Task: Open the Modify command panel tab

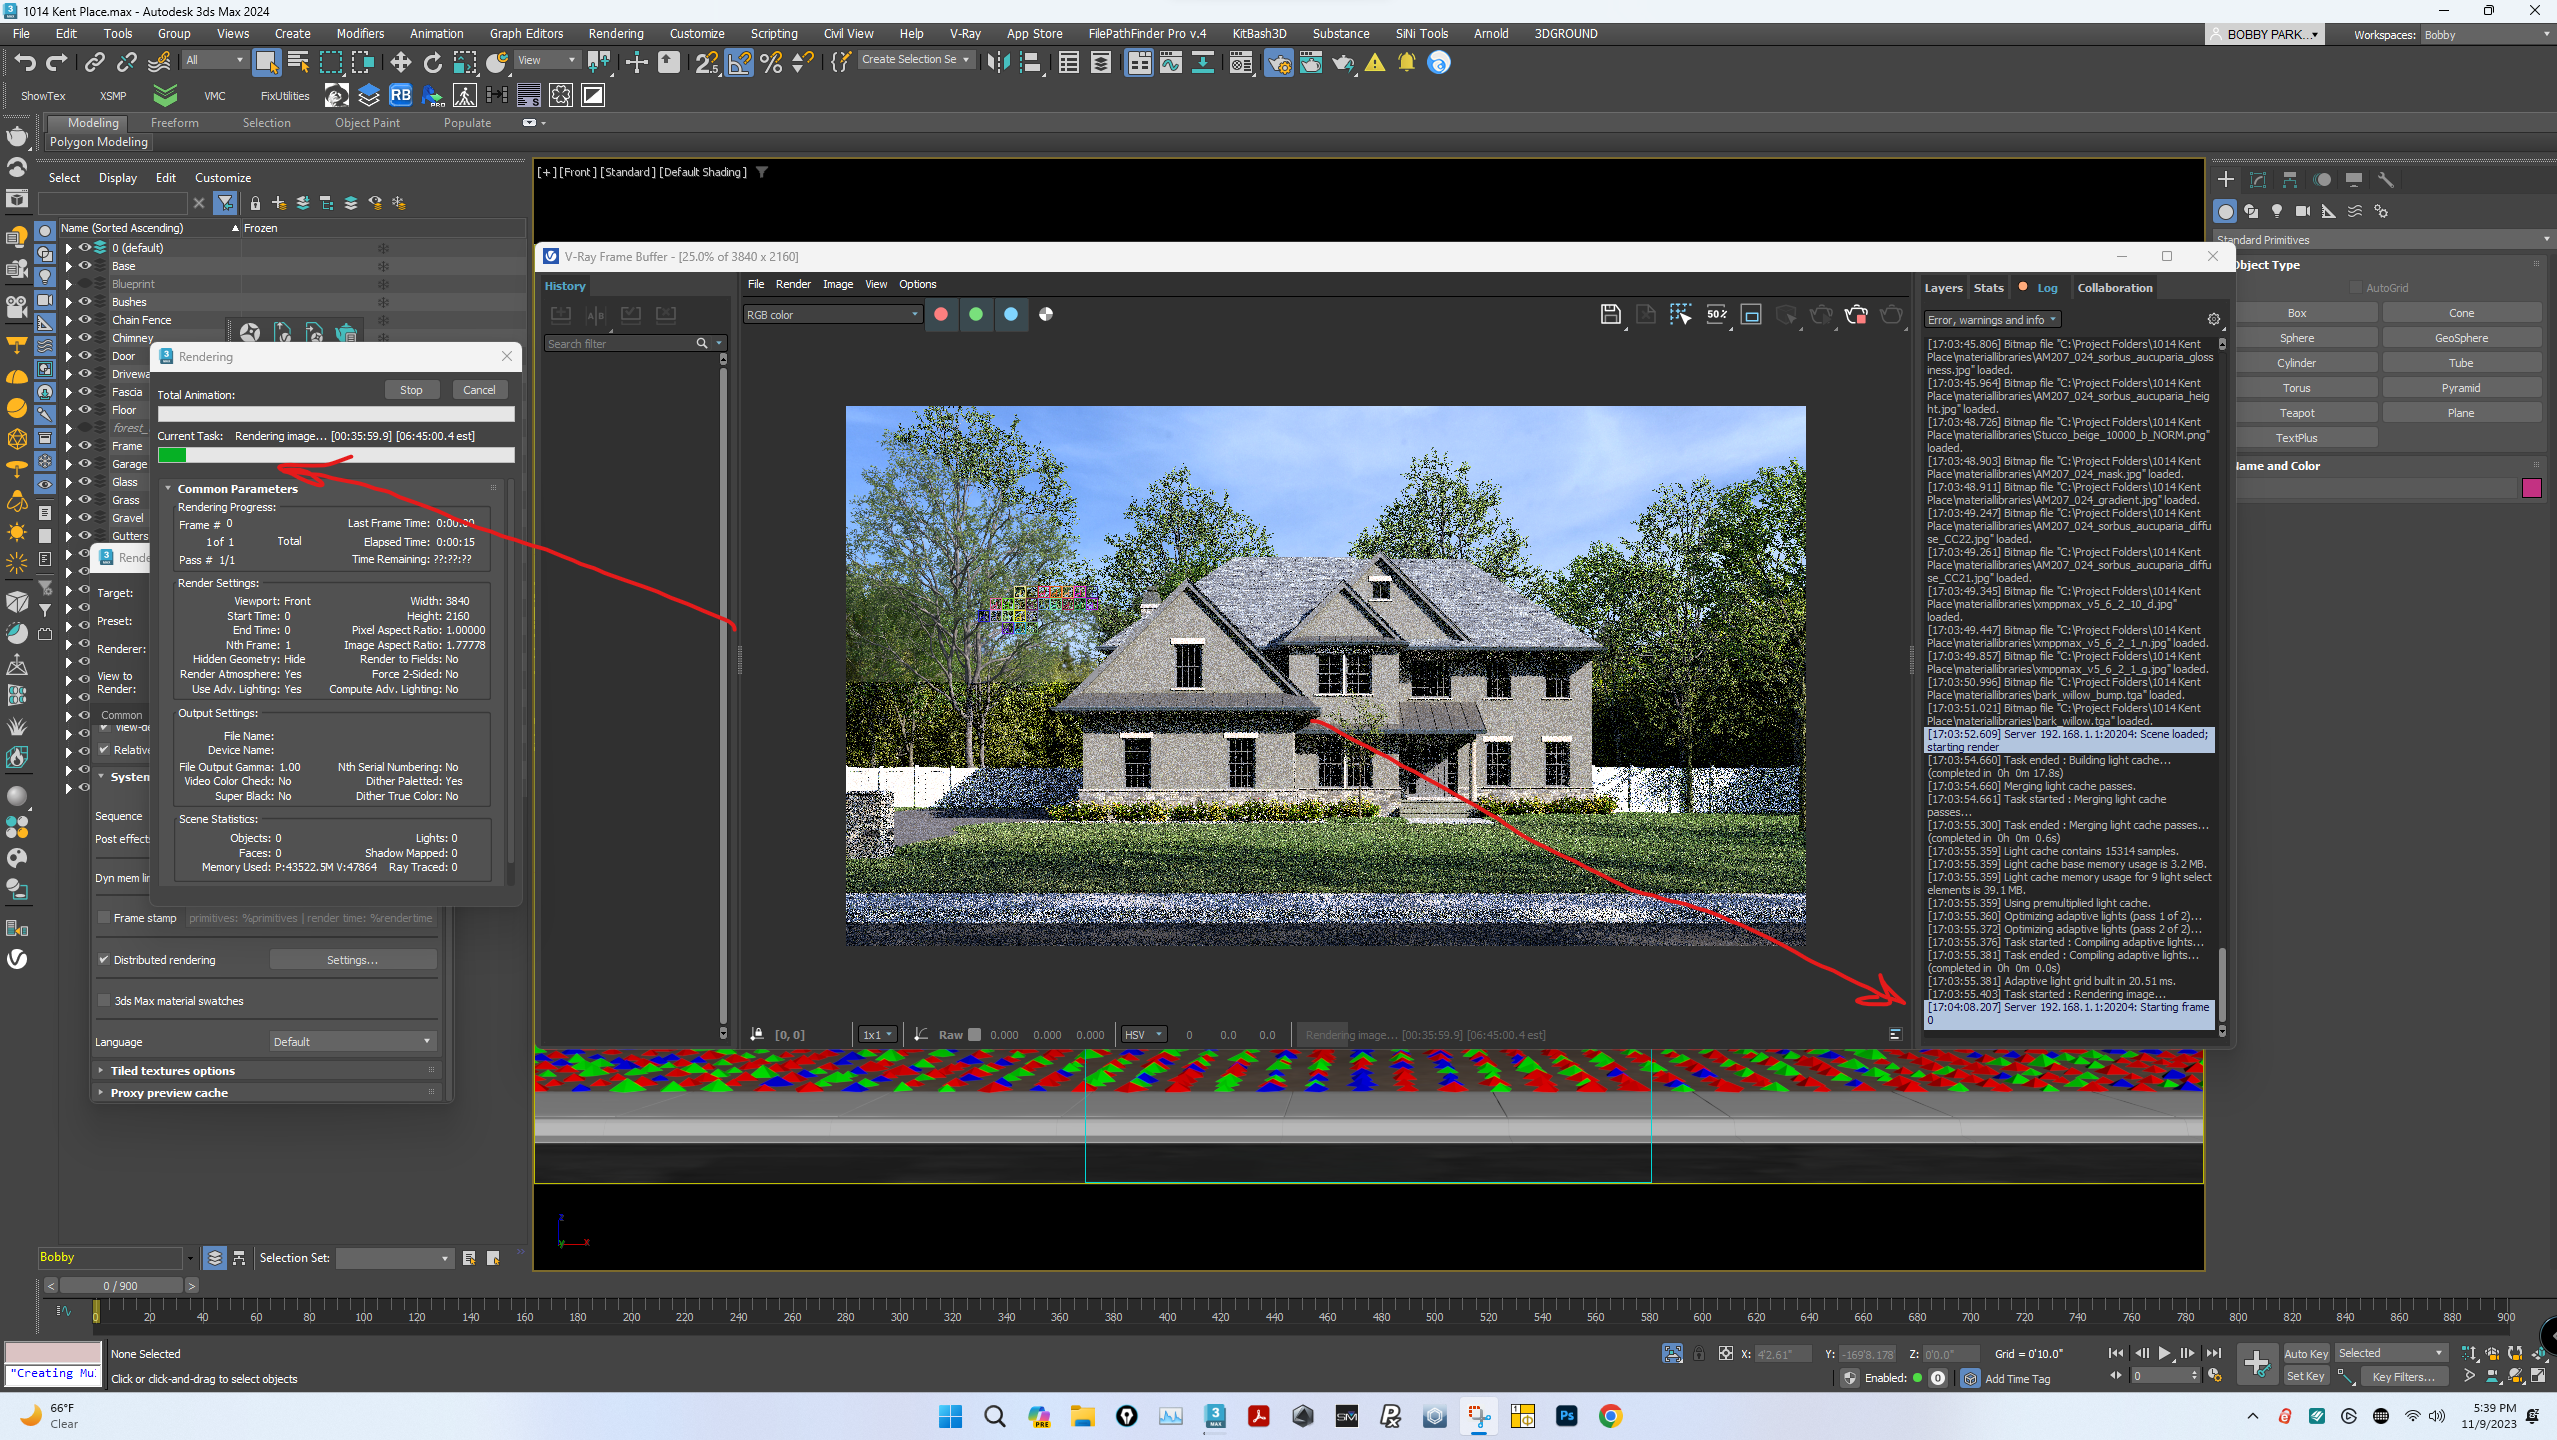Action: pos(2257,180)
